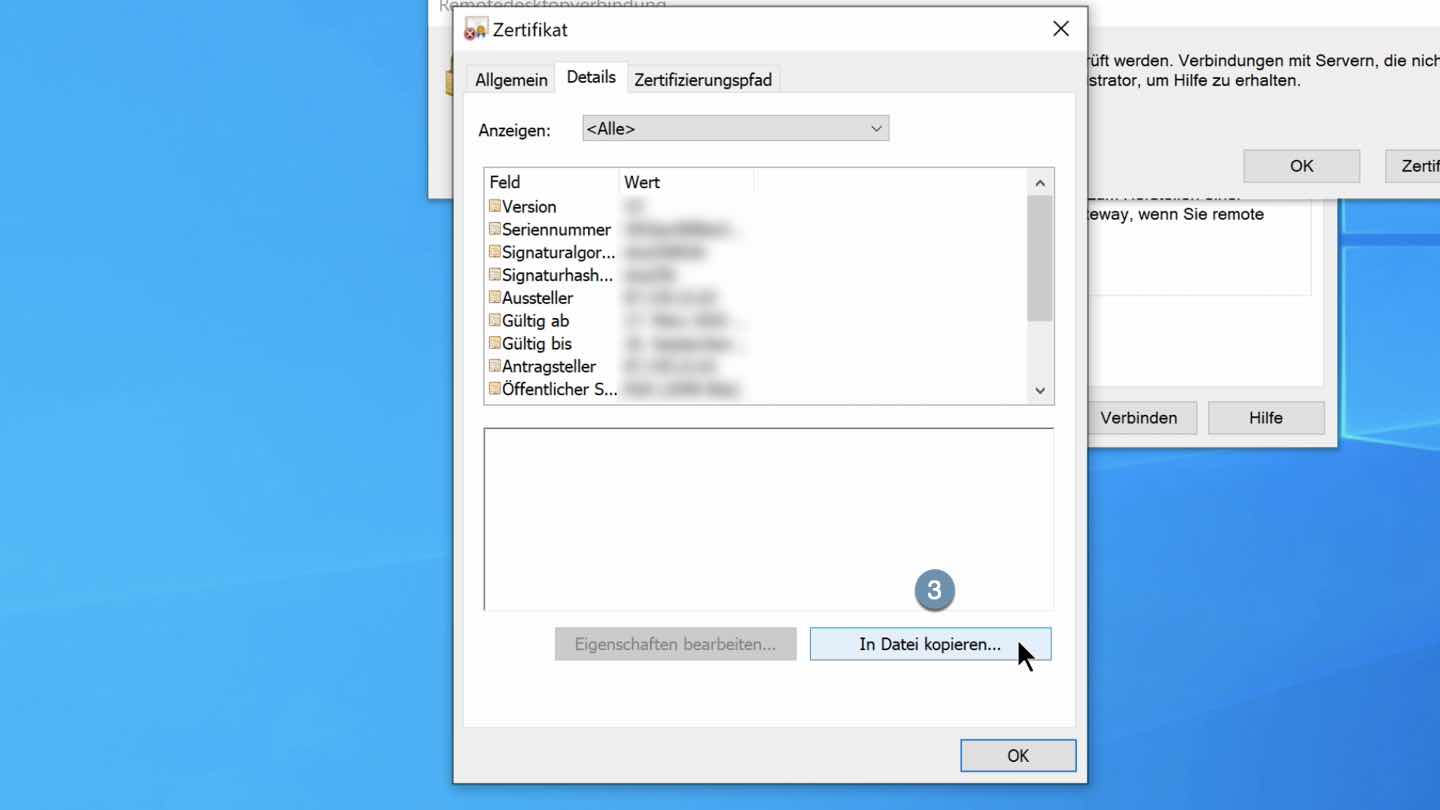Click the vertical scrollbar thumb in field list
The image size is (1440, 810).
coord(1040,258)
